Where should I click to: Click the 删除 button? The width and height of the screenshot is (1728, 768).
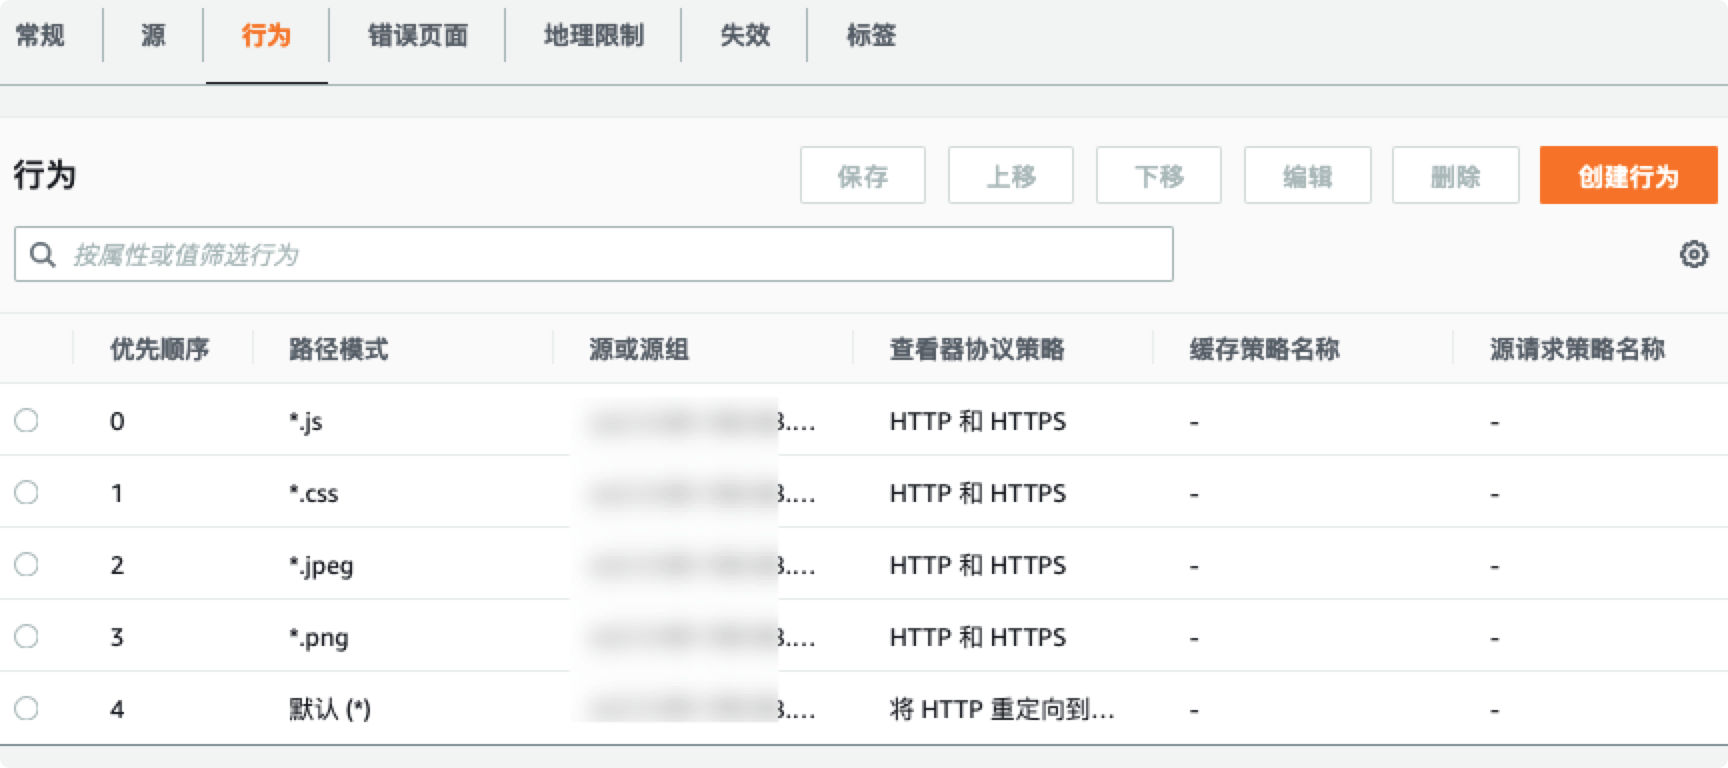[1455, 176]
